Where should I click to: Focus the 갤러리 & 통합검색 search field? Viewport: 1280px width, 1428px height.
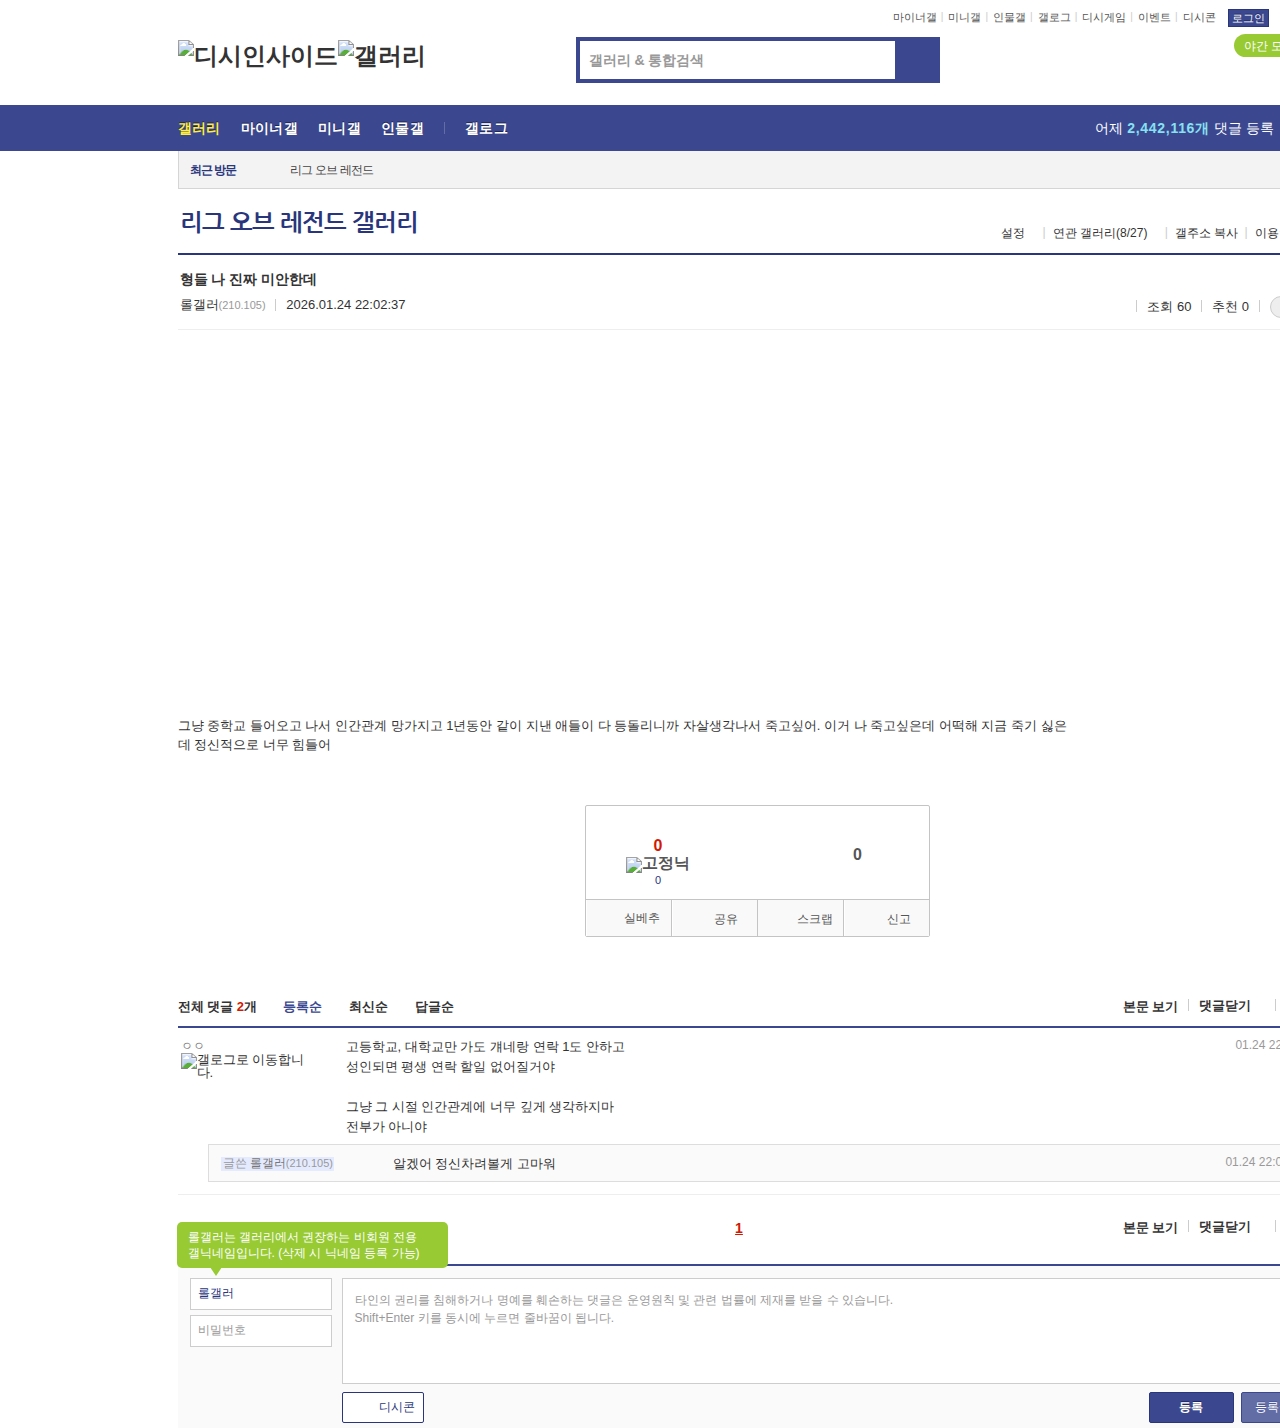pos(737,60)
